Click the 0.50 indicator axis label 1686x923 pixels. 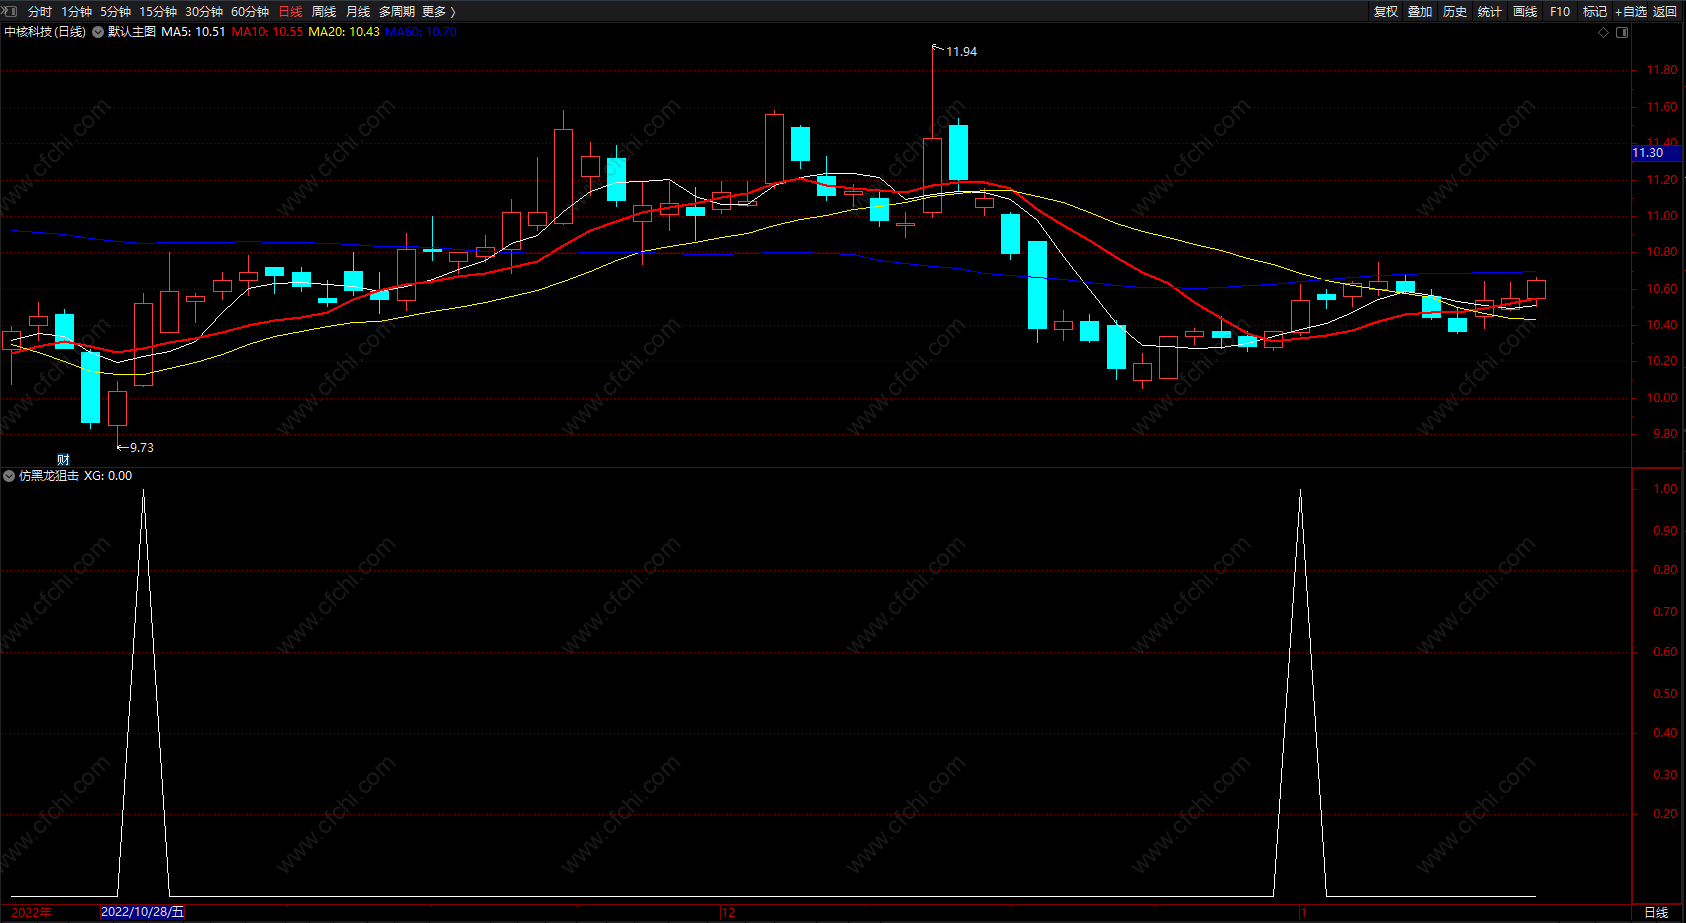point(1665,694)
